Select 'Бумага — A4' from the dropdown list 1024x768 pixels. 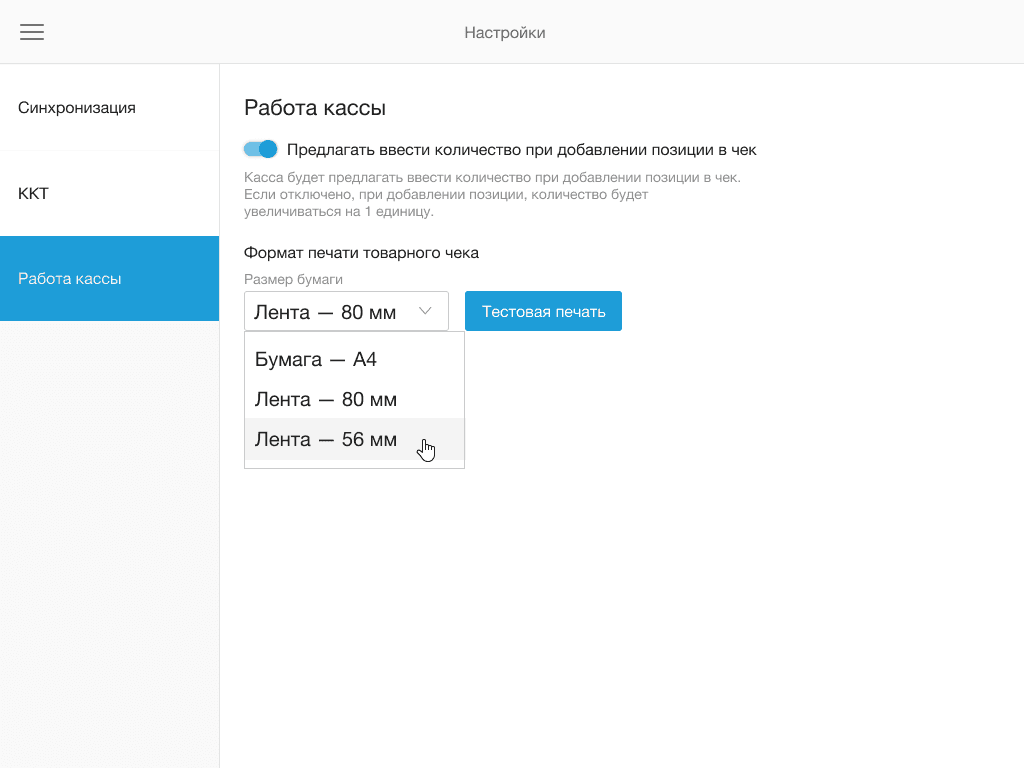(x=316, y=359)
